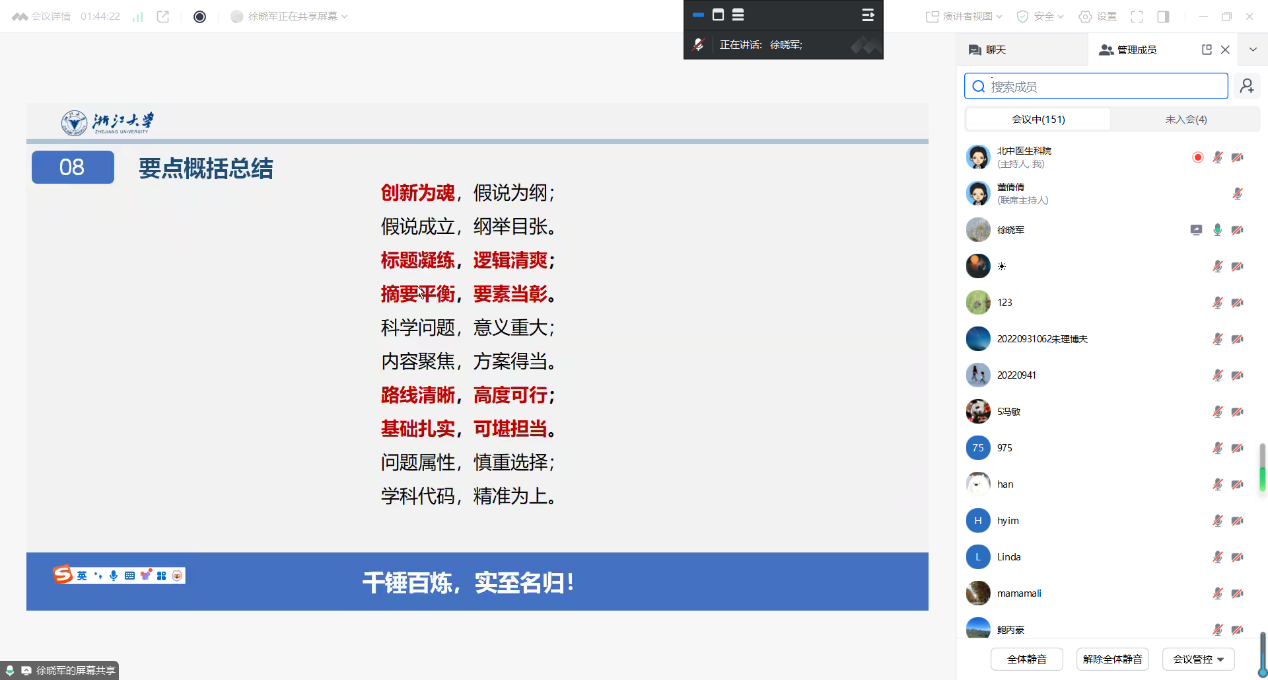Unmute microphone of participant han
This screenshot has width=1268, height=680.
coord(1217,484)
